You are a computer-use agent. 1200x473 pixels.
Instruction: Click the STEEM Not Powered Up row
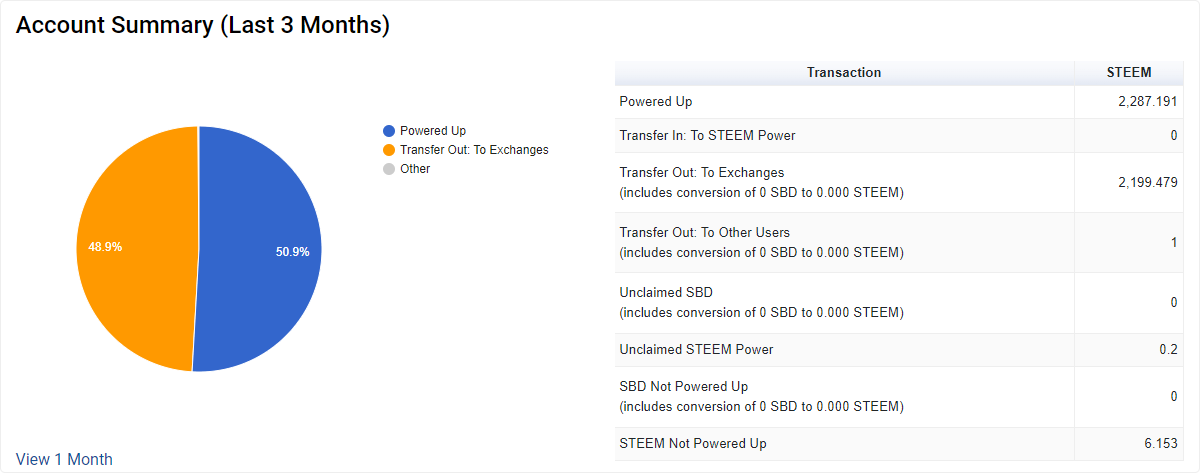tap(693, 444)
